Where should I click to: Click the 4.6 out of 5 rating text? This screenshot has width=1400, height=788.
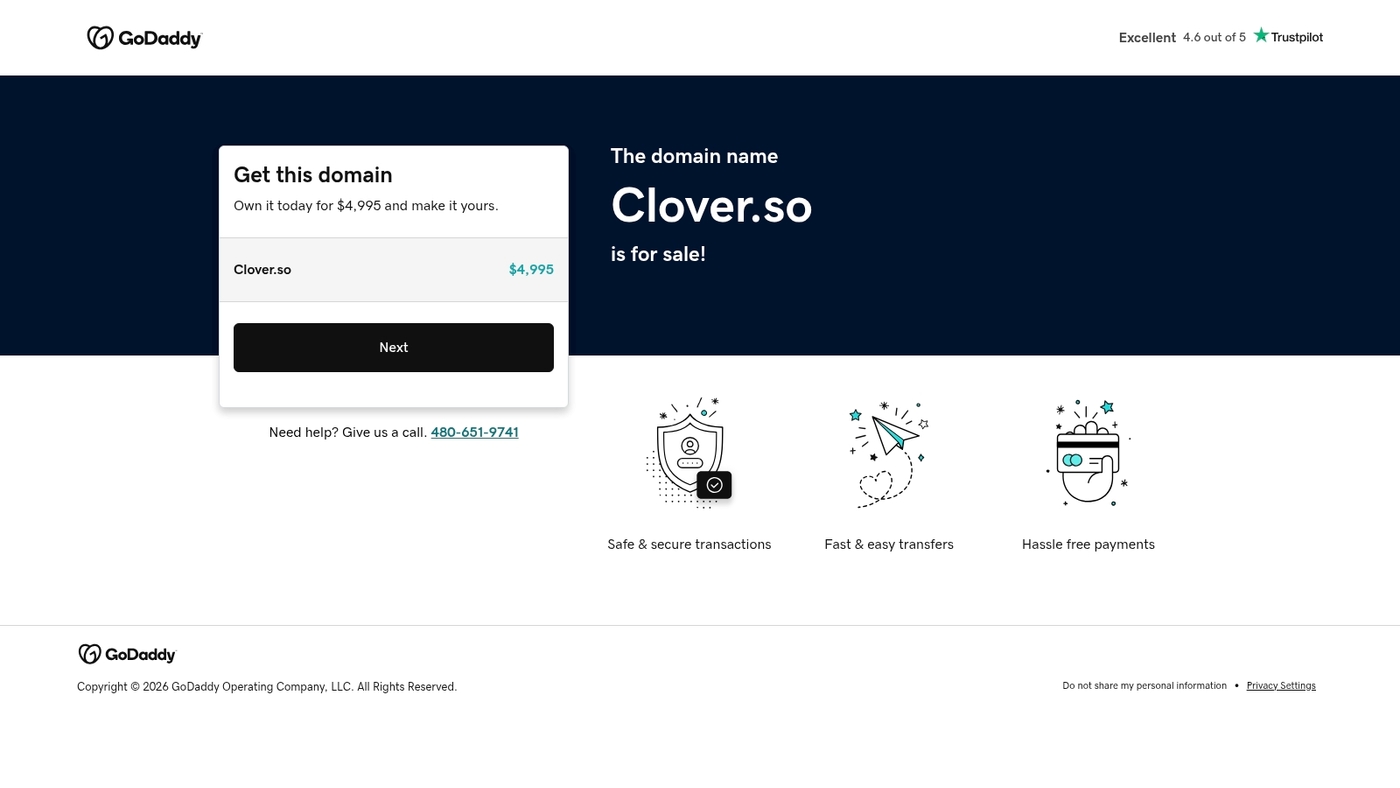1213,37
